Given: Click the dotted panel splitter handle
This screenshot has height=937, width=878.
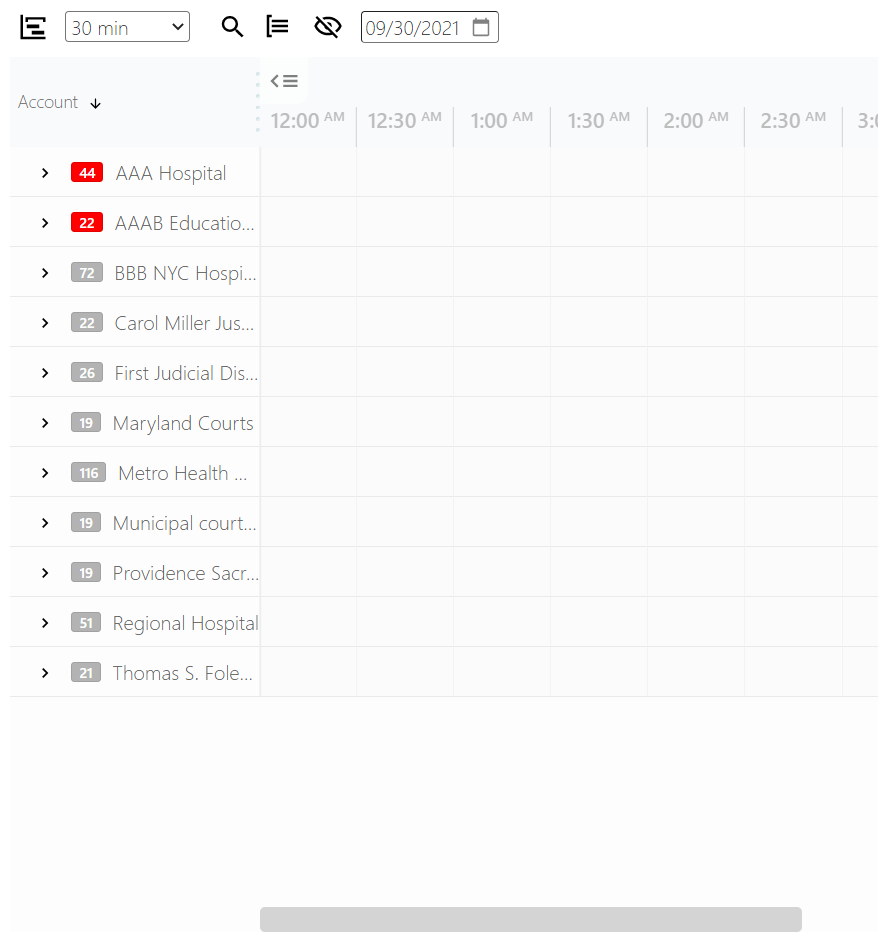Looking at the screenshot, I should [x=258, y=102].
